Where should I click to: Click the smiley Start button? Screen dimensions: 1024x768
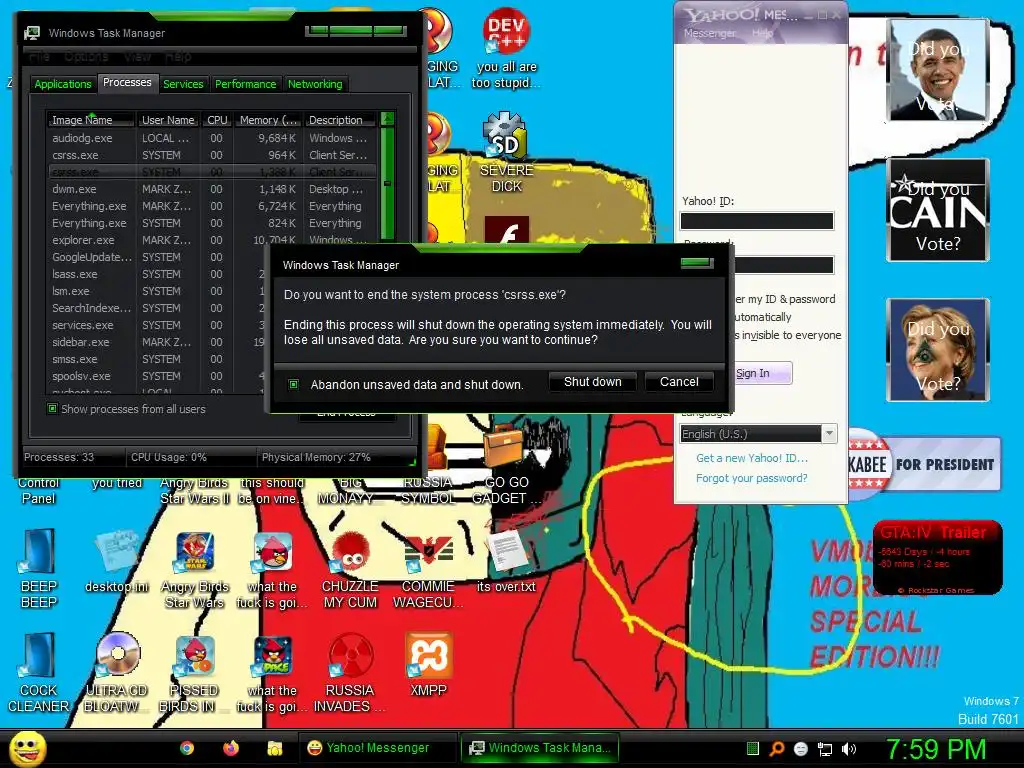tap(27, 749)
